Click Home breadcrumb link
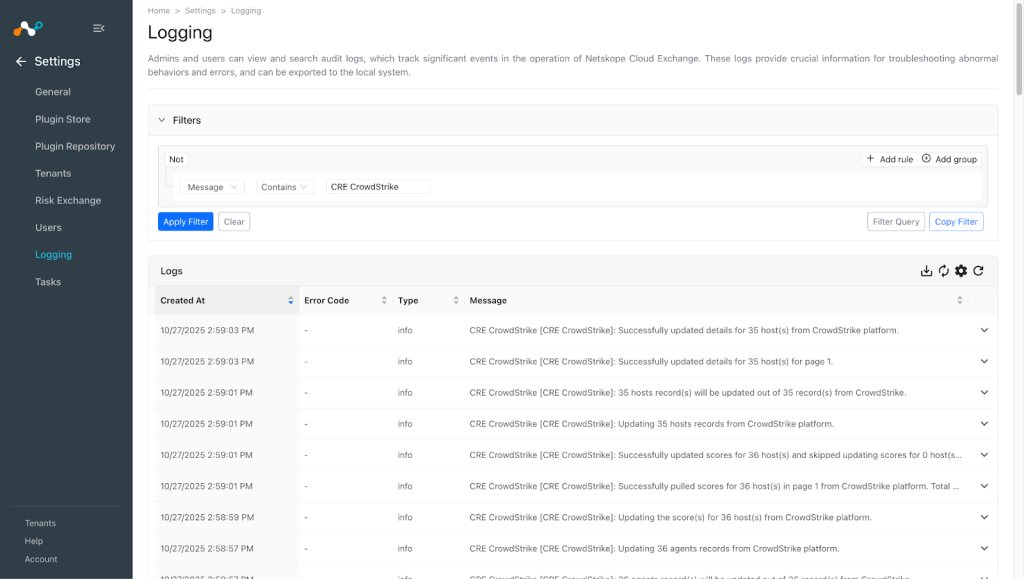The height and width of the screenshot is (579, 1024). click(159, 10)
